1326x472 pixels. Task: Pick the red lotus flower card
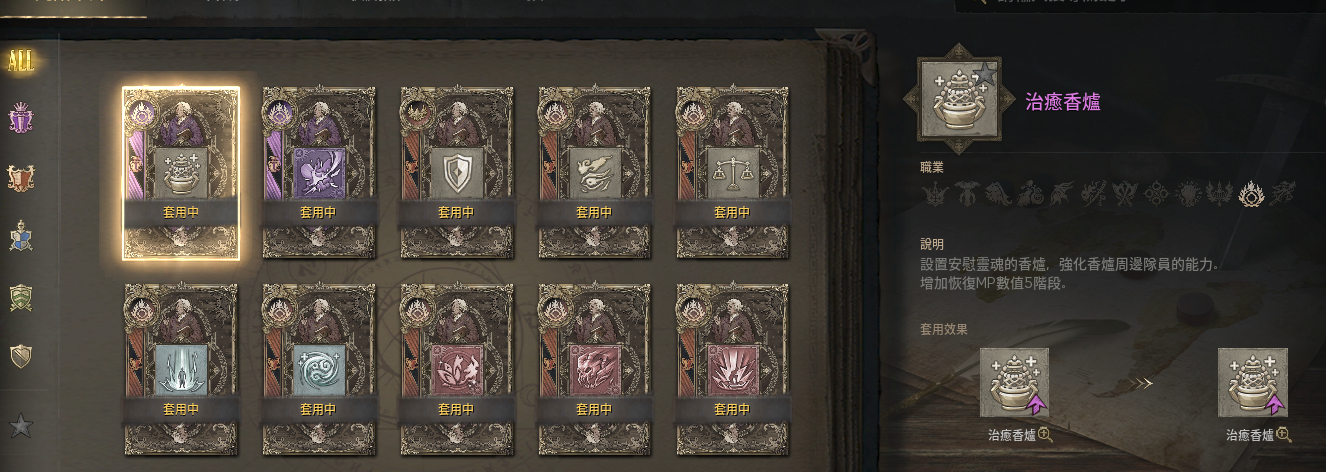click(x=457, y=369)
